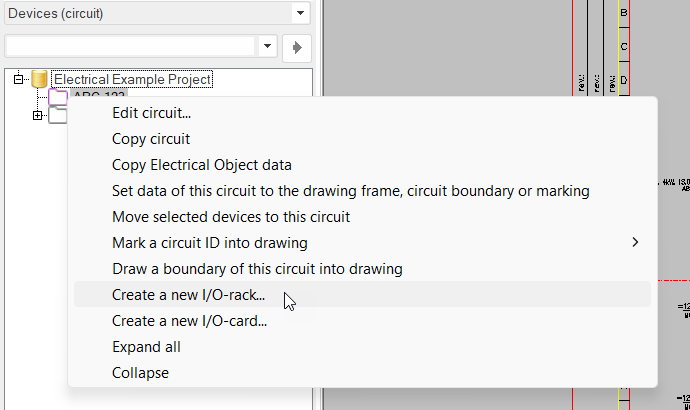Select Edit circuit... from context menu
Image resolution: width=690 pixels, height=410 pixels.
coord(151,113)
